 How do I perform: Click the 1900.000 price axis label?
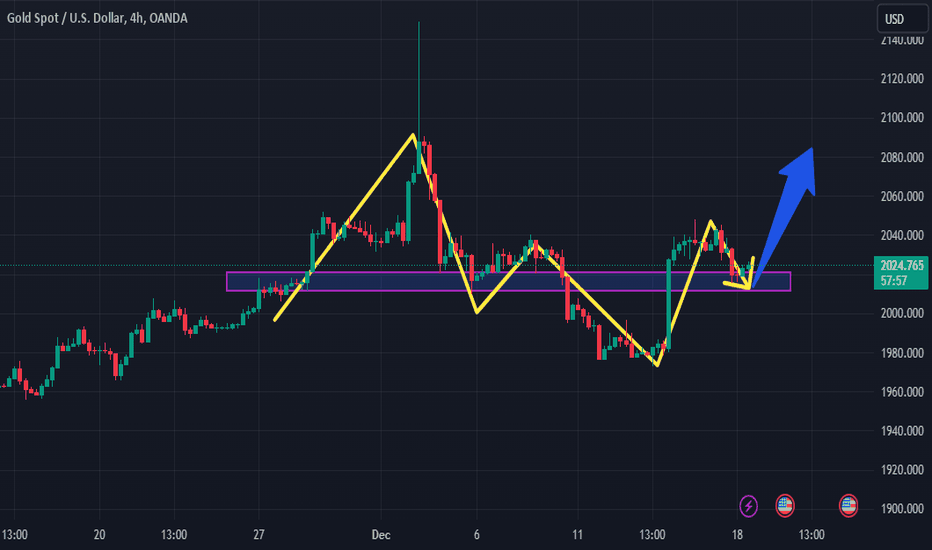(902, 509)
